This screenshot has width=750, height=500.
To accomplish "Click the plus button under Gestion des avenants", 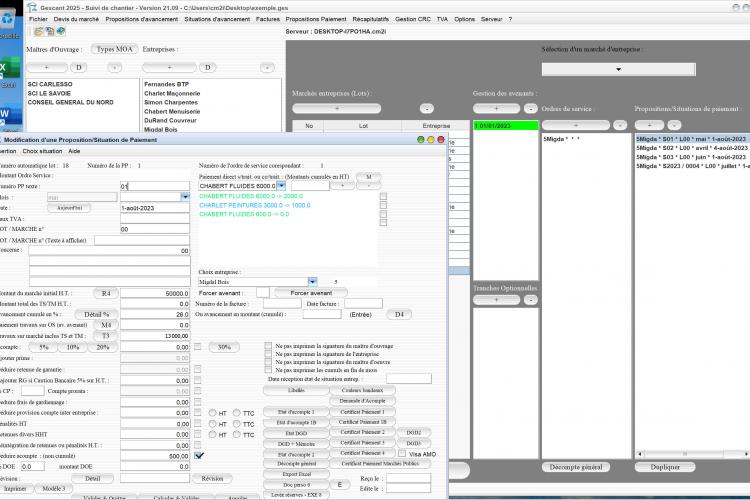I will point(496,109).
